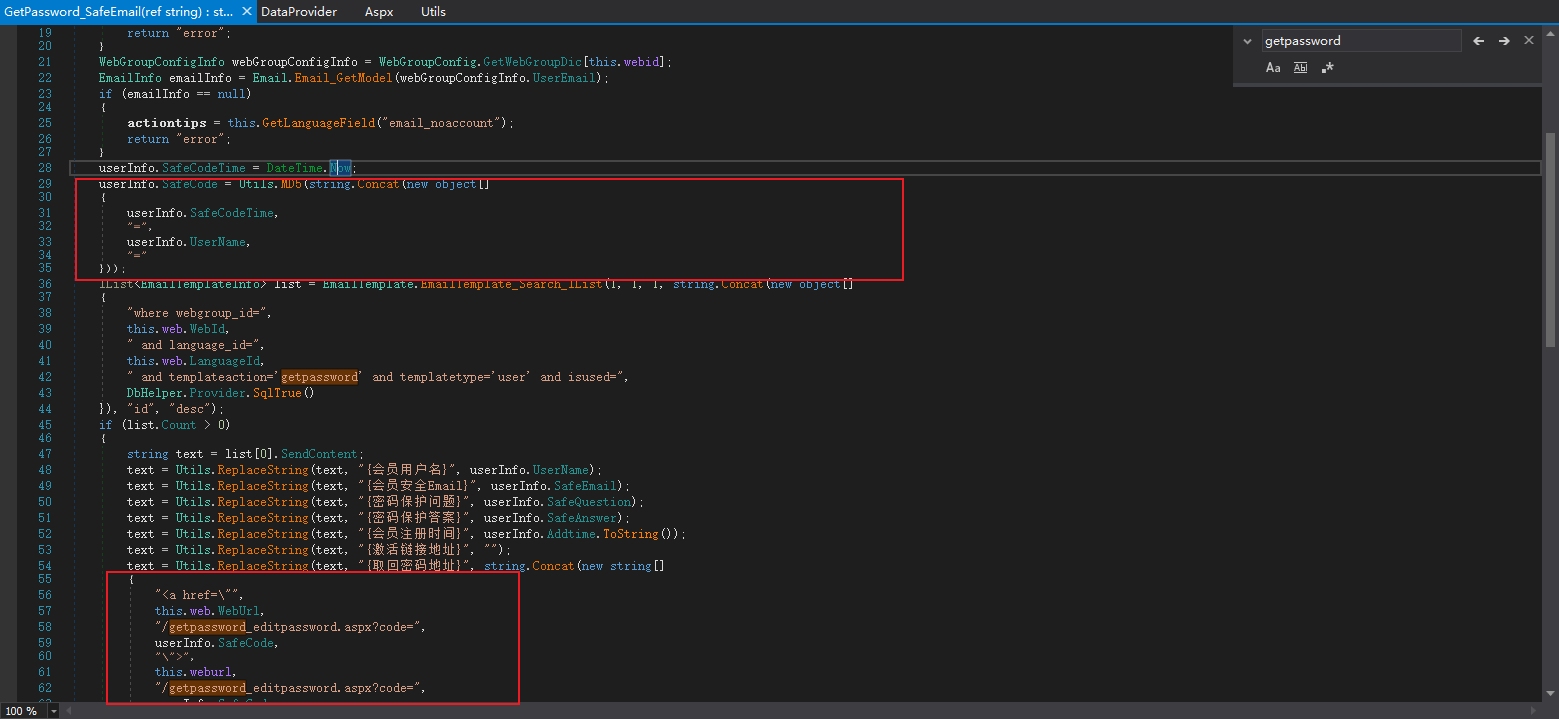
Task: Click the 100 % zoom value box
Action: 23,711
